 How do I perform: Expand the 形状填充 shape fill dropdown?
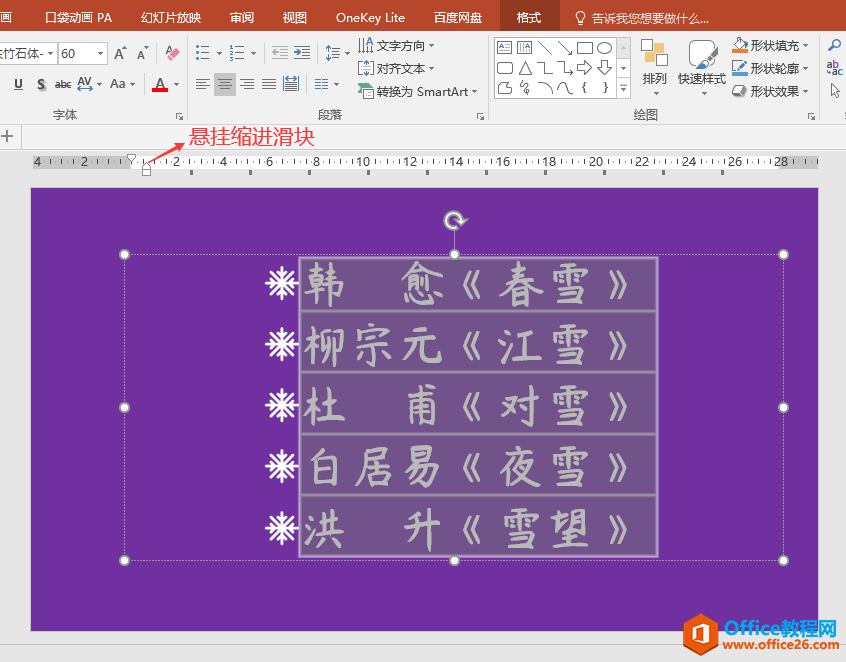[806, 45]
